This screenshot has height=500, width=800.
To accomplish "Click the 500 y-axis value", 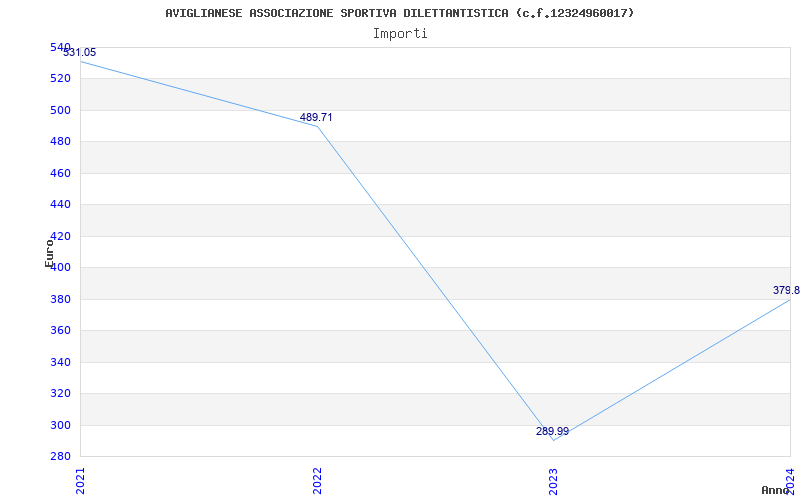I will coord(60,110).
